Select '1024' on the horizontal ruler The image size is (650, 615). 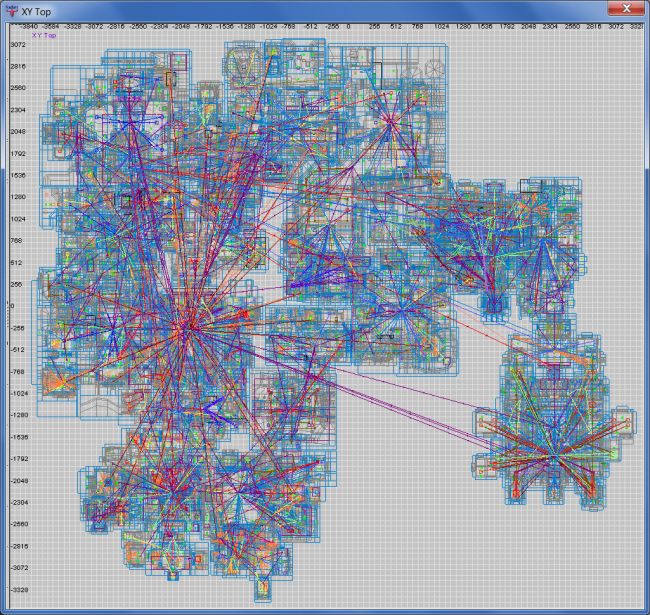(x=441, y=26)
